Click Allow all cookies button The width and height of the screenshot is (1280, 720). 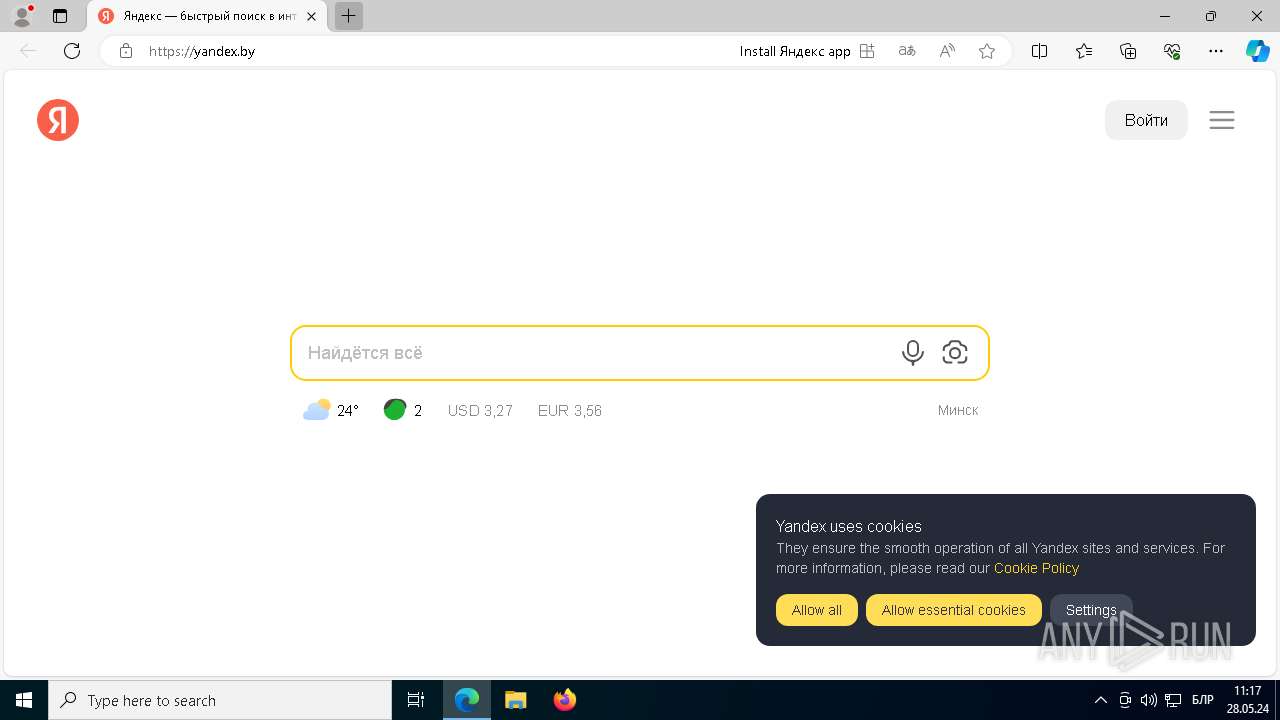coord(817,610)
